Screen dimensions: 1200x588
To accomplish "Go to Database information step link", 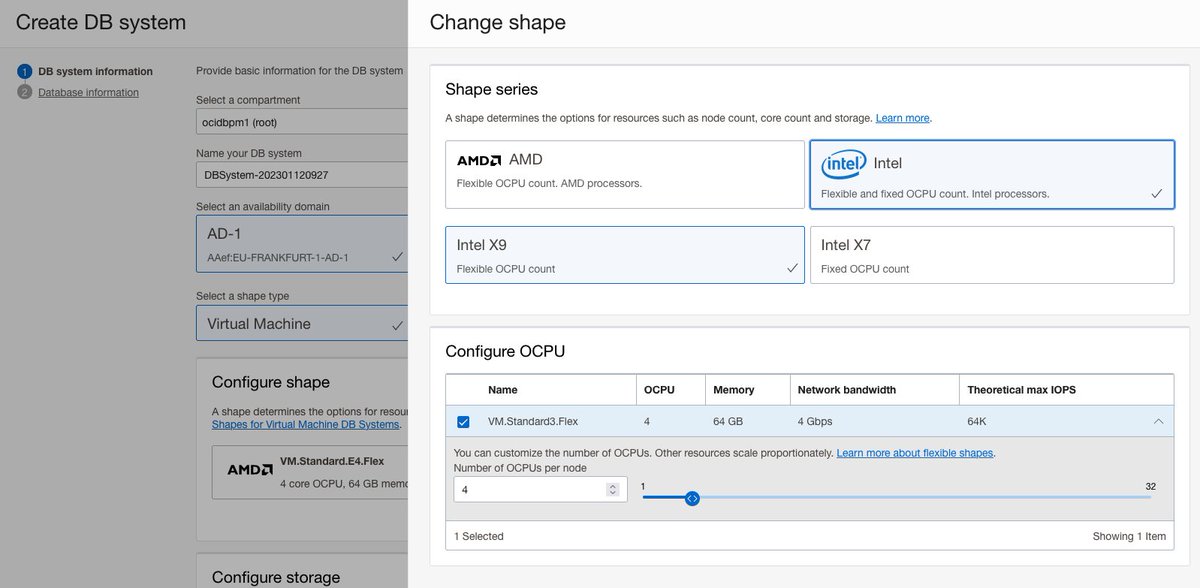I will click(x=88, y=92).
